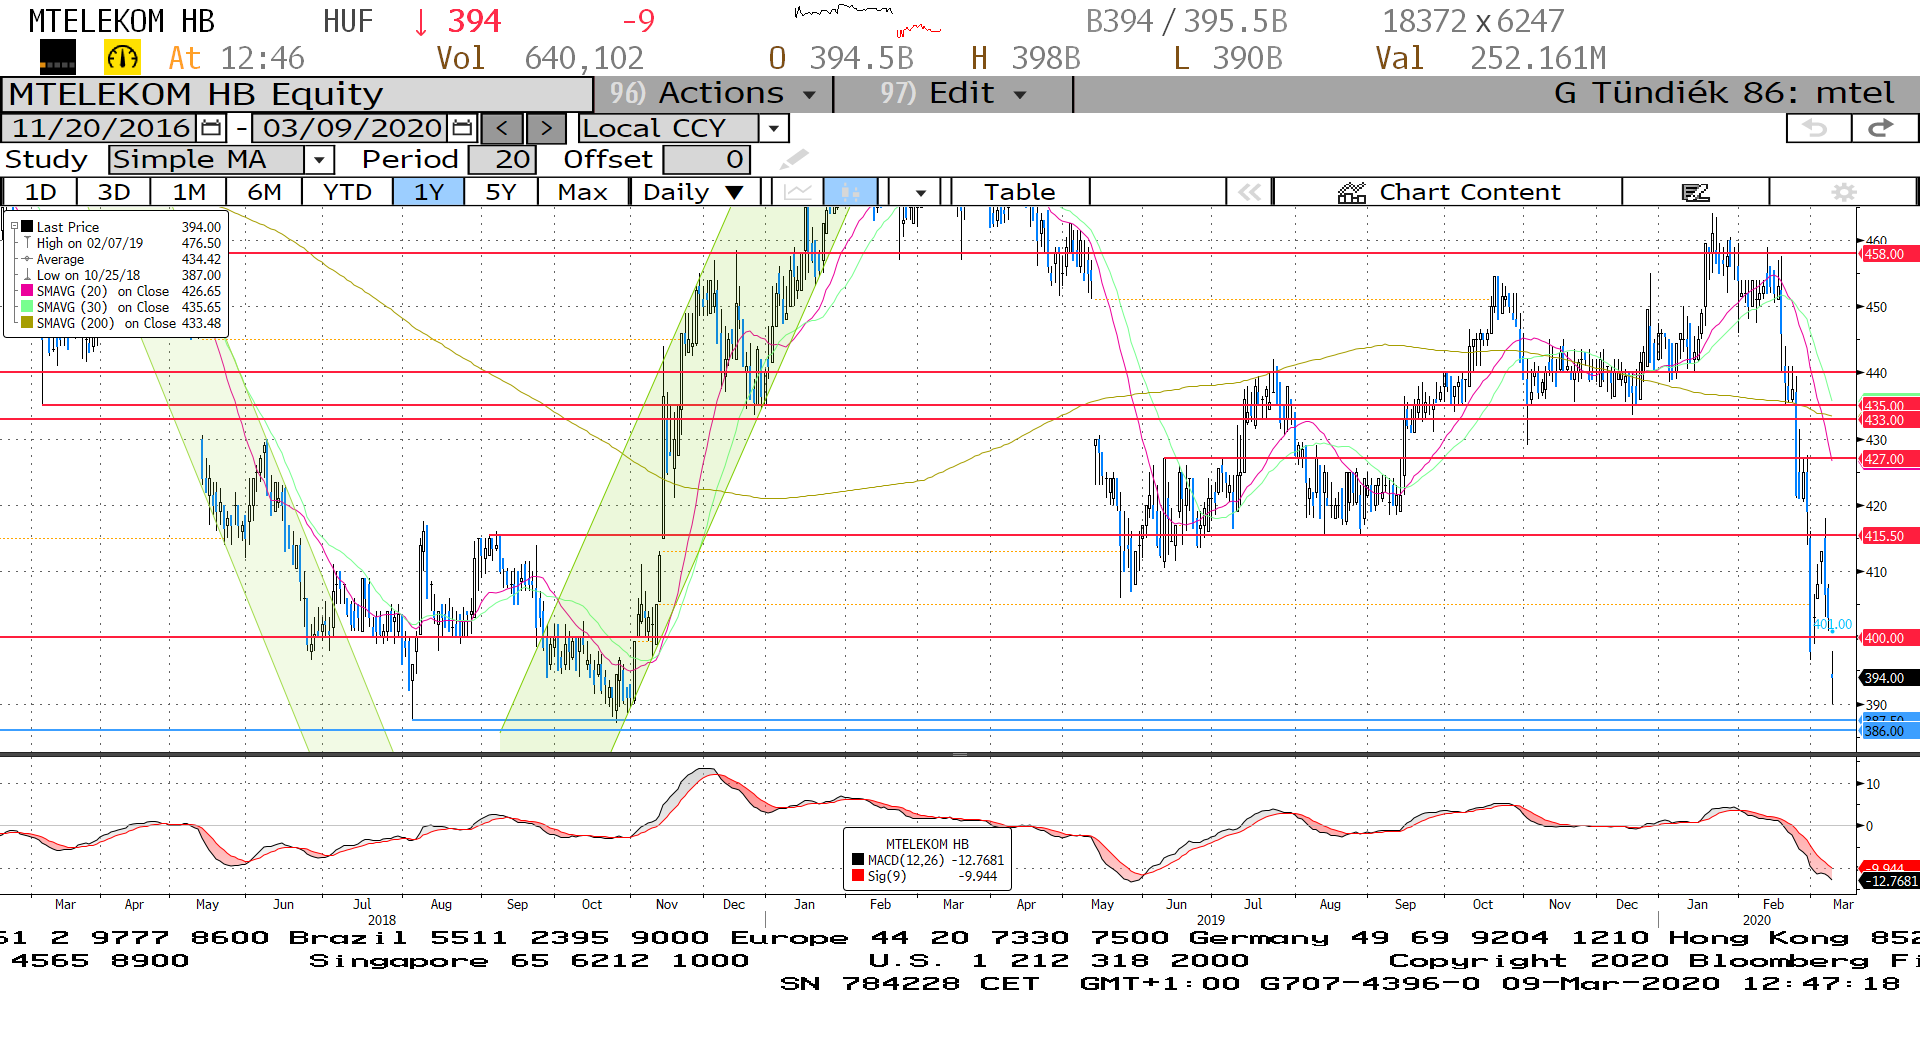
Task: Collapse the chart legend tree
Action: (x=14, y=227)
